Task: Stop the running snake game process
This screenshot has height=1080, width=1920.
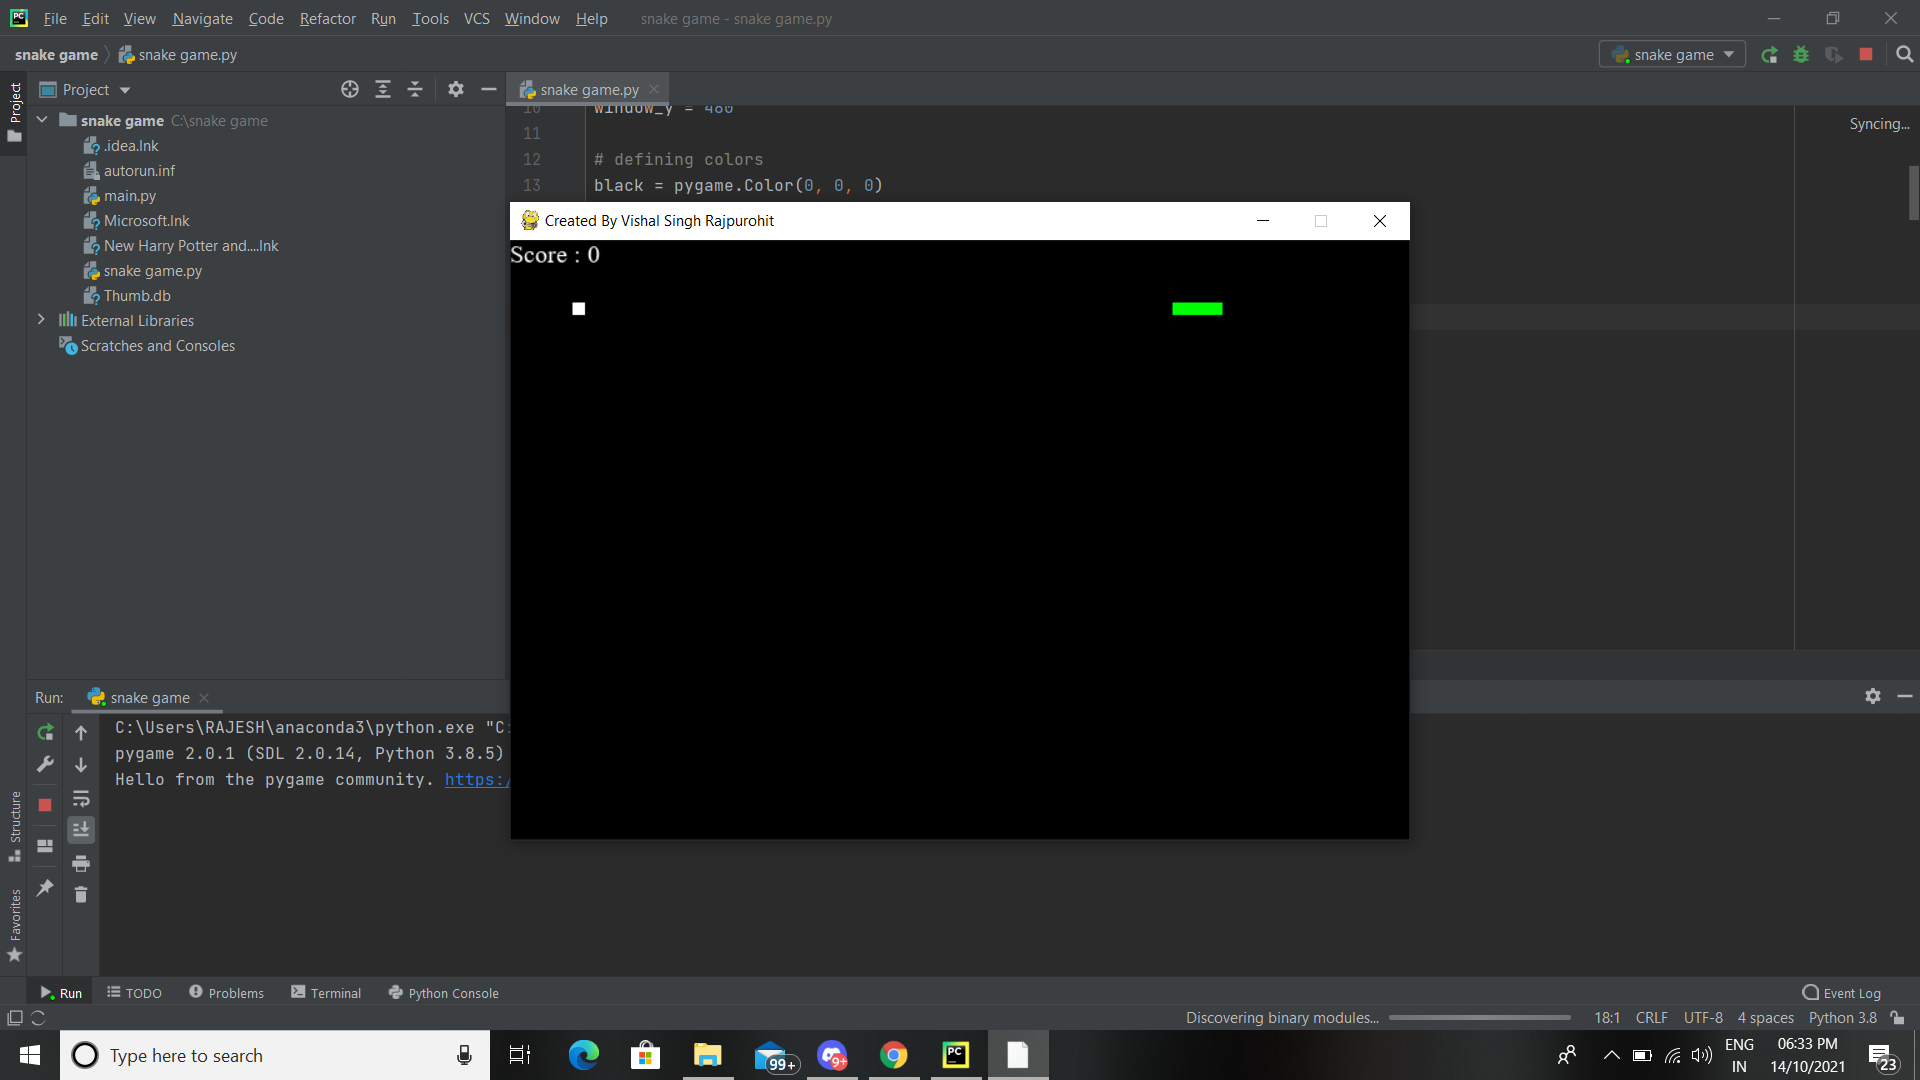Action: pos(1866,55)
